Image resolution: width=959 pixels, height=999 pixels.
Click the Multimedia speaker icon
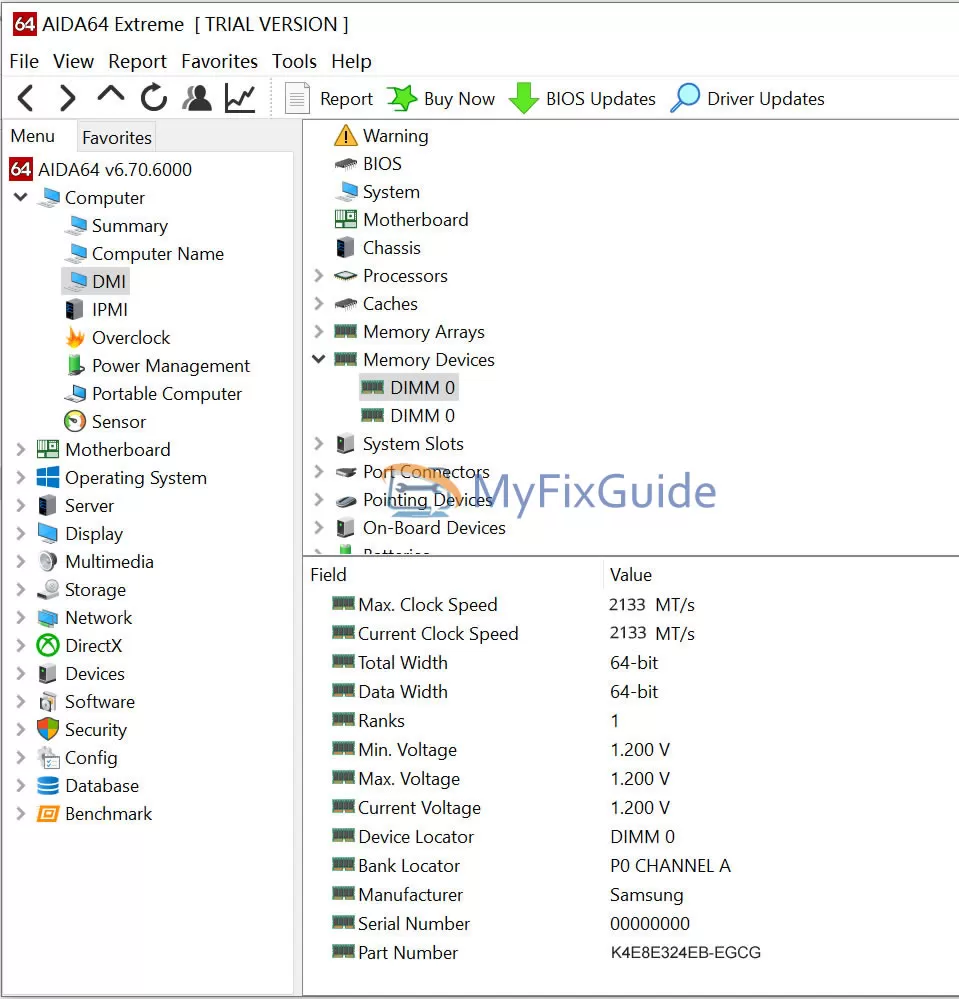click(48, 561)
